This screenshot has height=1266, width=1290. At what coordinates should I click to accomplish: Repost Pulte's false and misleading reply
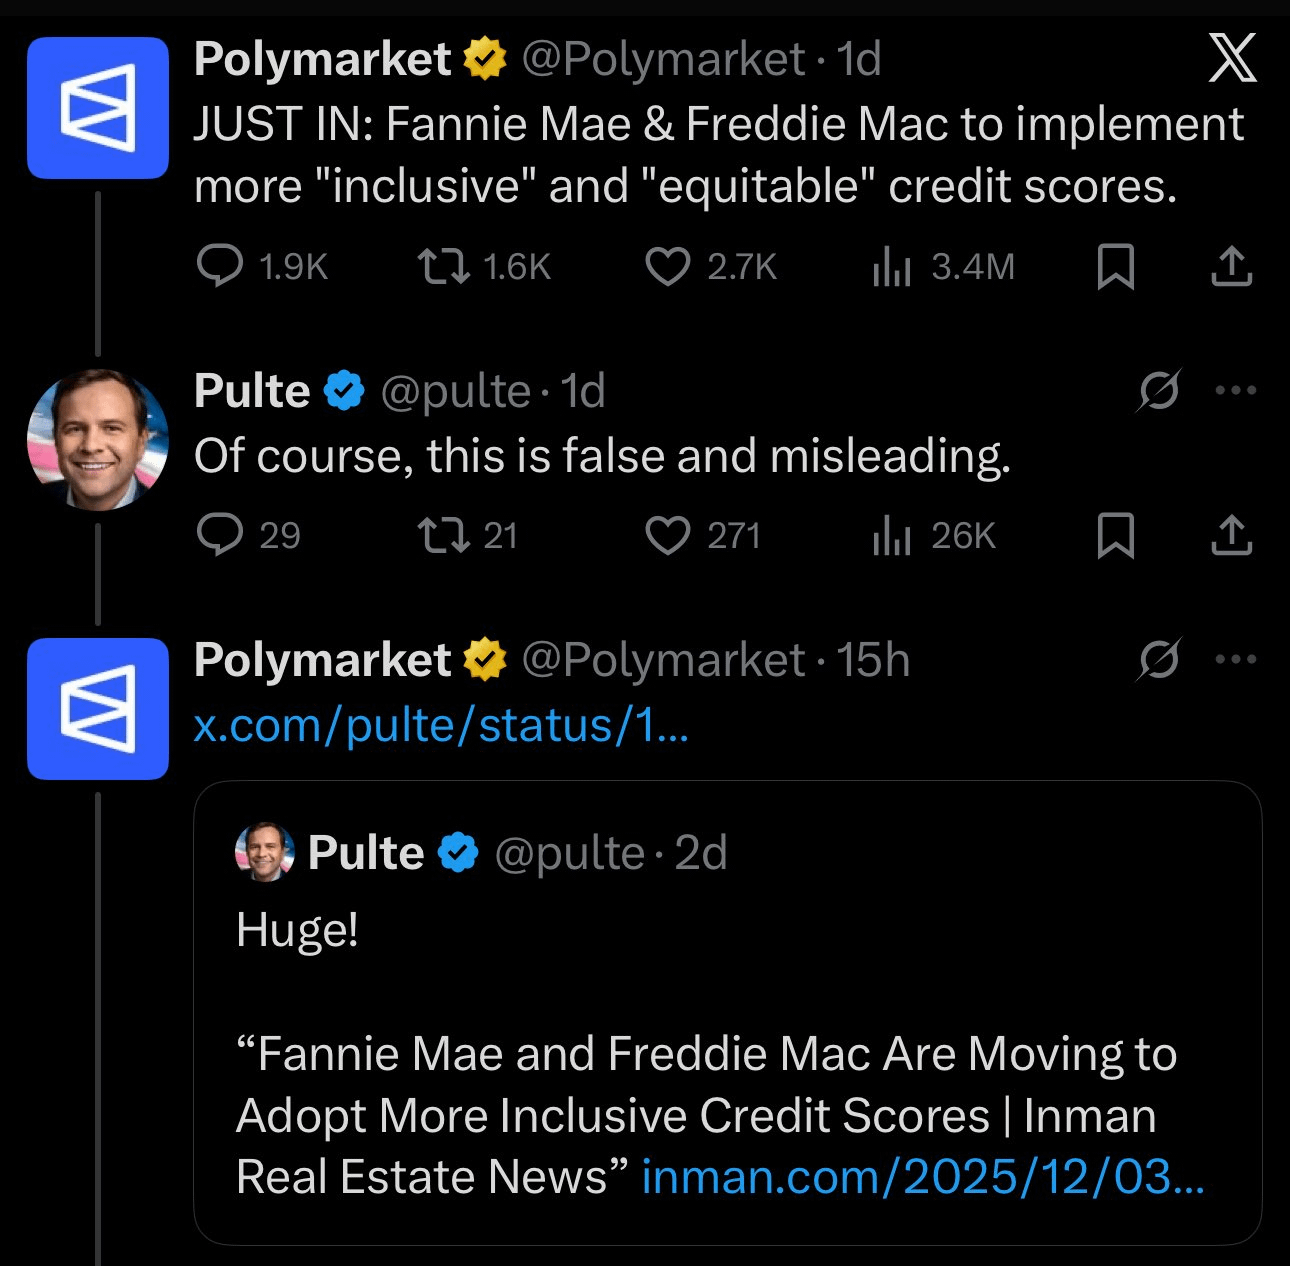coord(443,535)
